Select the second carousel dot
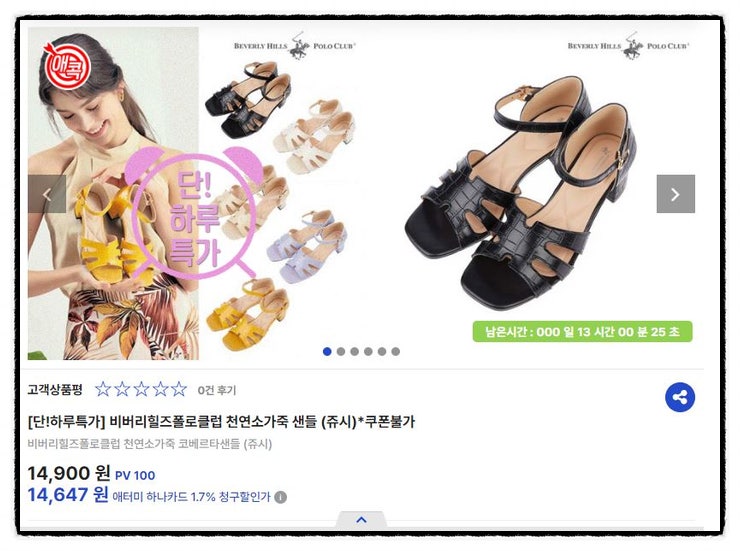The image size is (740, 551). (x=341, y=351)
